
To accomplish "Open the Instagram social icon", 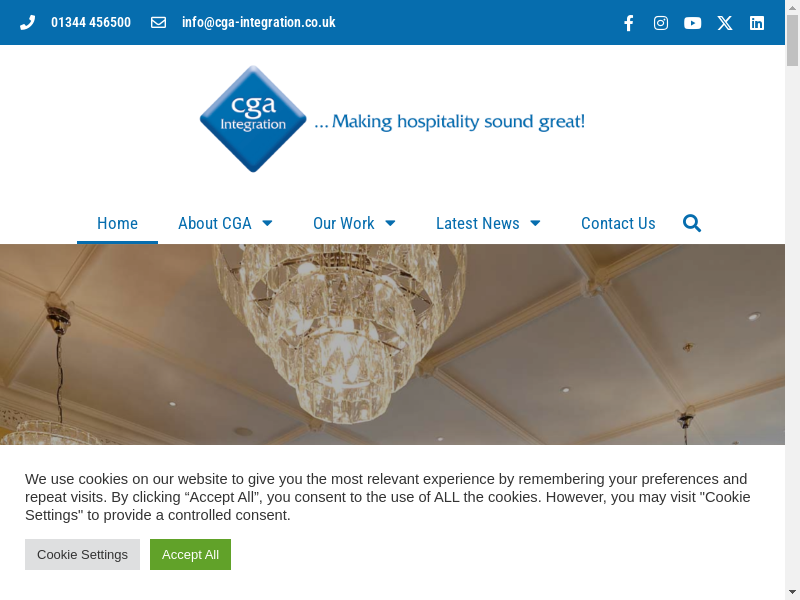I will click(x=661, y=23).
